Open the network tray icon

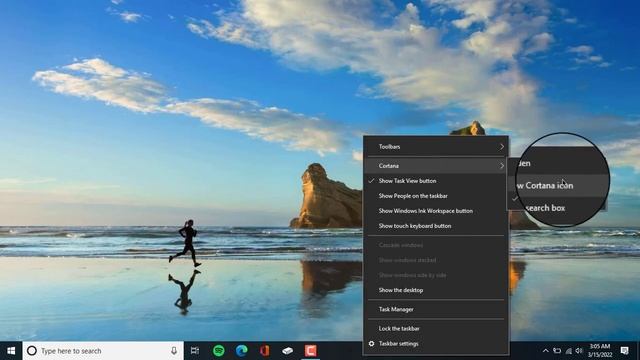569,351
